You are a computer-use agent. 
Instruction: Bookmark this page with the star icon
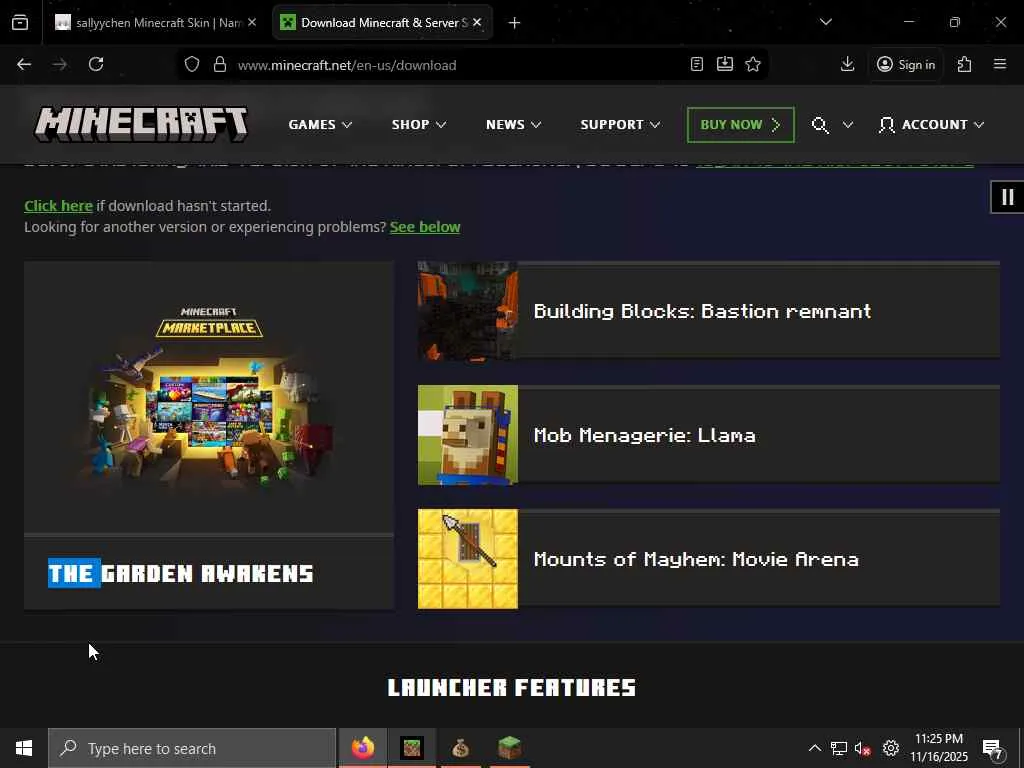(753, 64)
